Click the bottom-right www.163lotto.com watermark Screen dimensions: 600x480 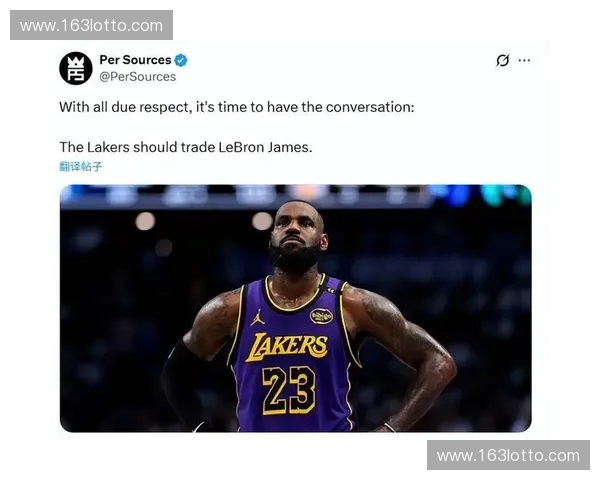coord(509,455)
